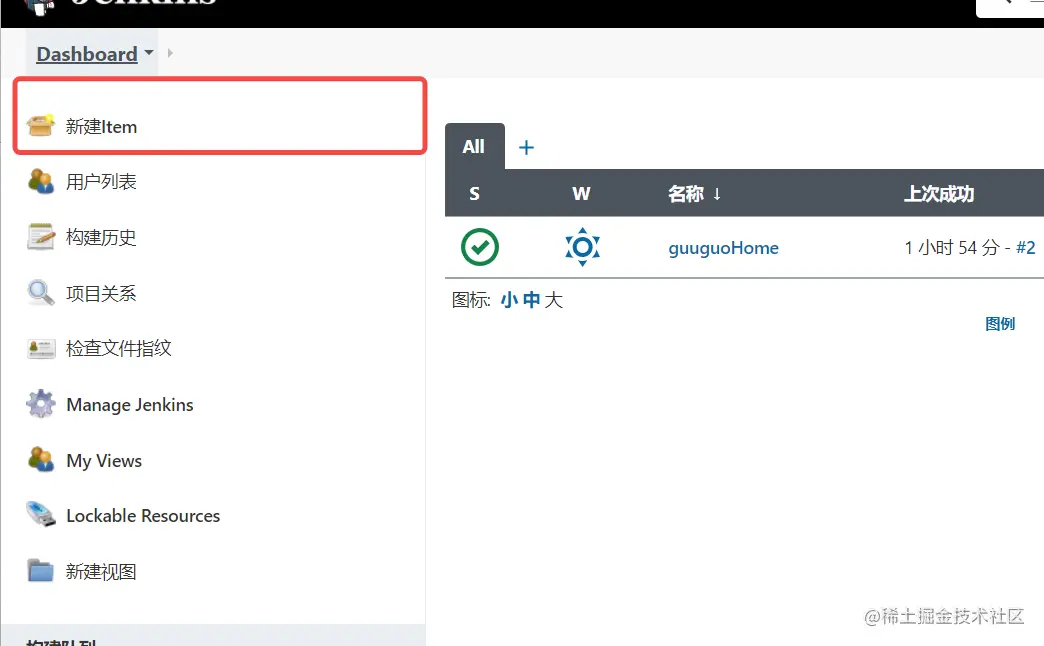Open build #2 link
This screenshot has height=646, width=1044.
1025,248
